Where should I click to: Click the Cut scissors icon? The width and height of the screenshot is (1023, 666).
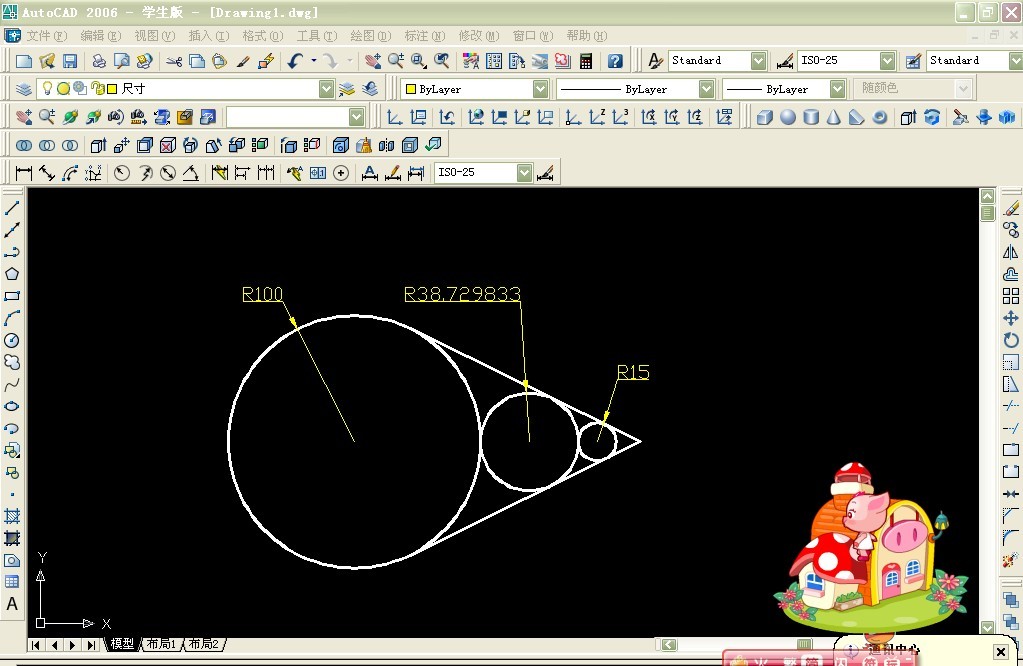(x=174, y=61)
